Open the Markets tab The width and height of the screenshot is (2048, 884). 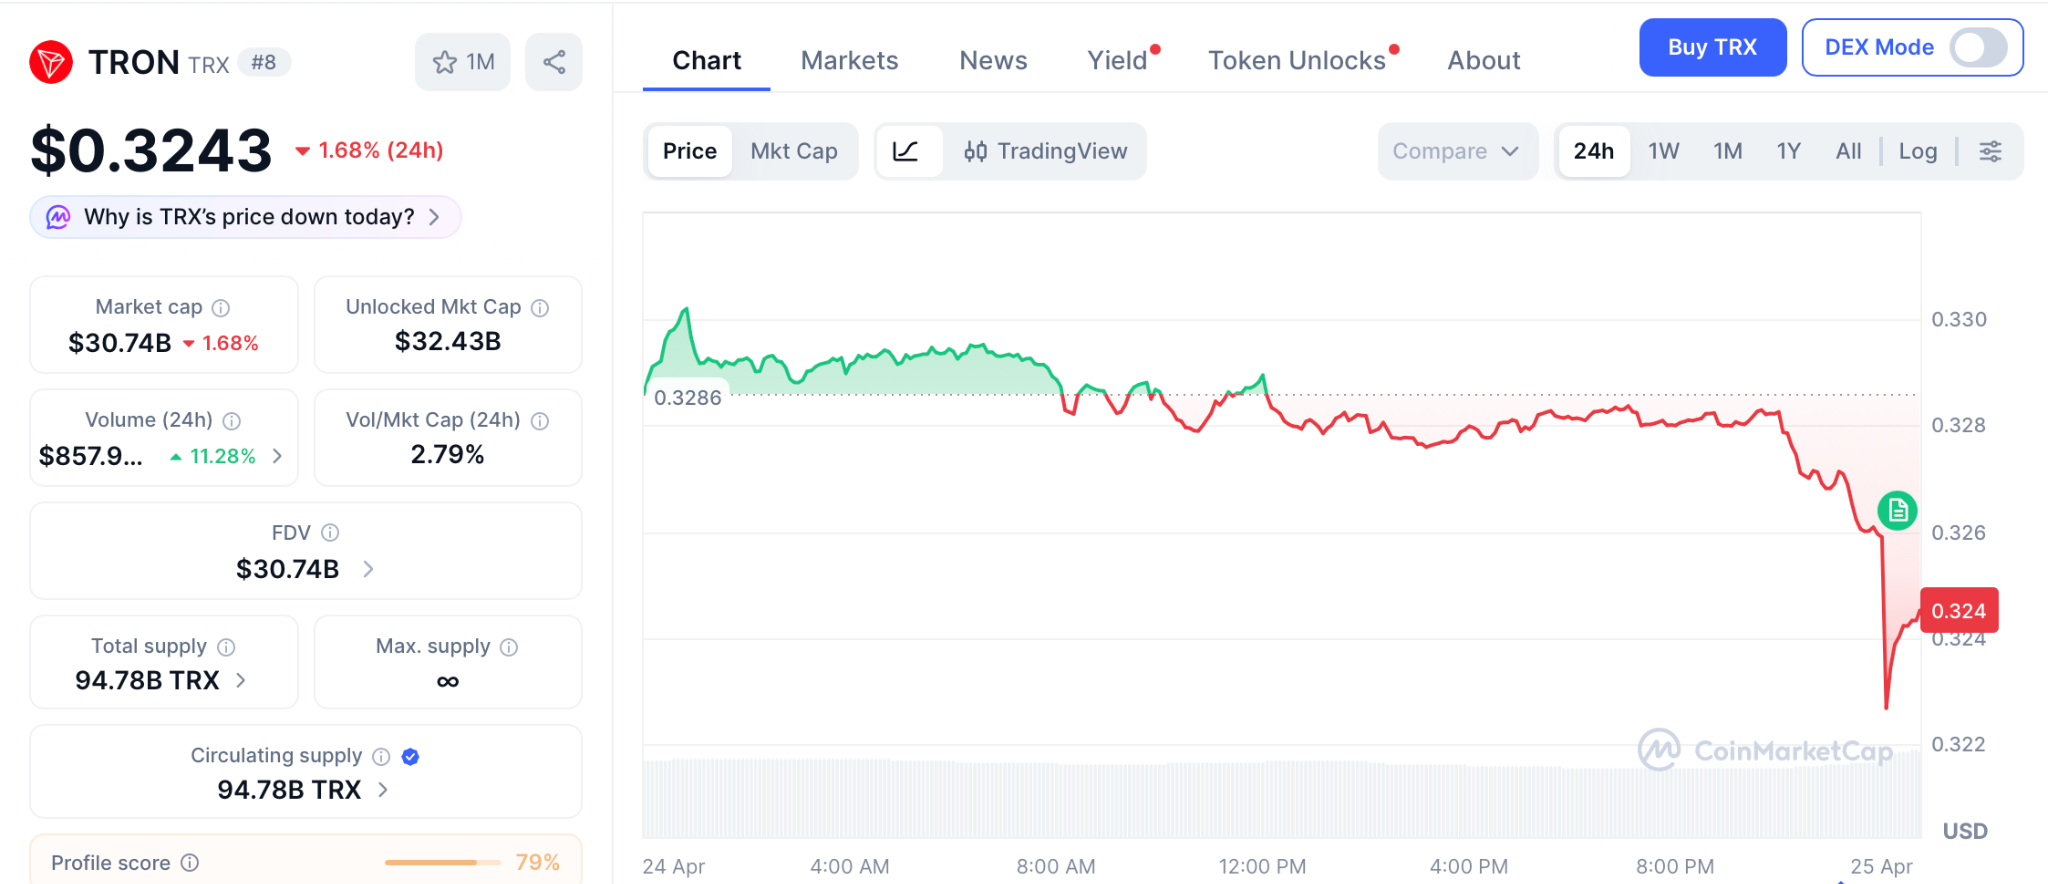pos(849,61)
